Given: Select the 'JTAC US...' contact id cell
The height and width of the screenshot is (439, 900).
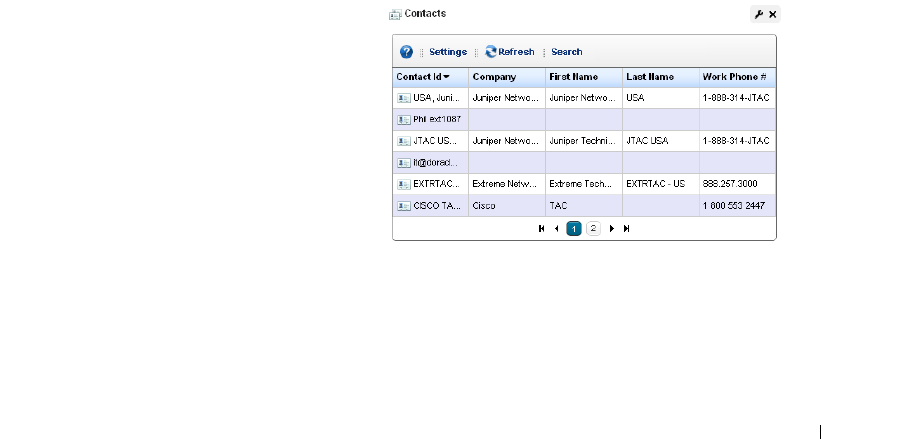Looking at the screenshot, I should point(430,141).
